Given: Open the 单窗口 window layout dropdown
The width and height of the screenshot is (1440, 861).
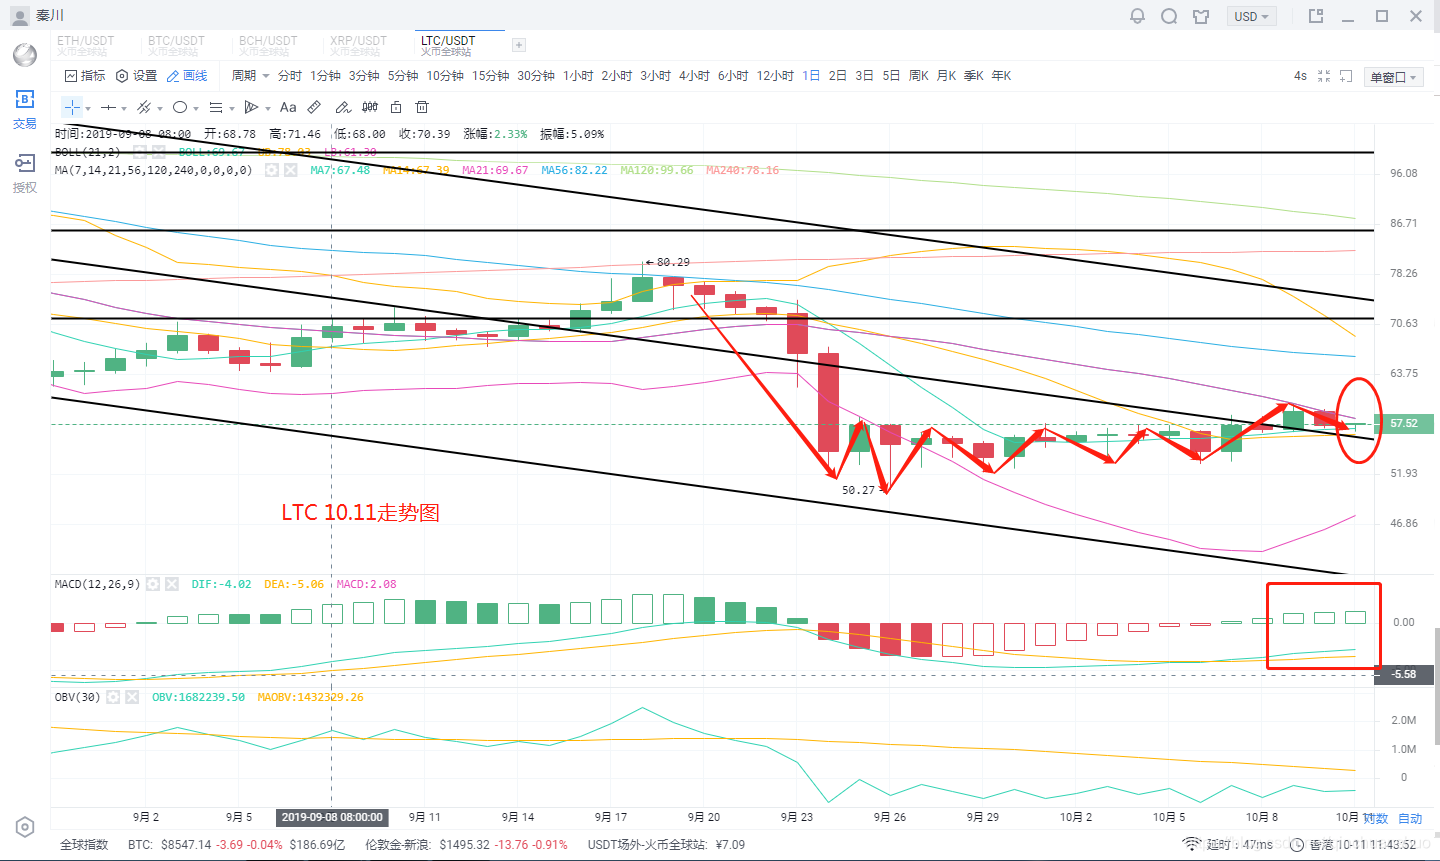Looking at the screenshot, I should [1394, 77].
